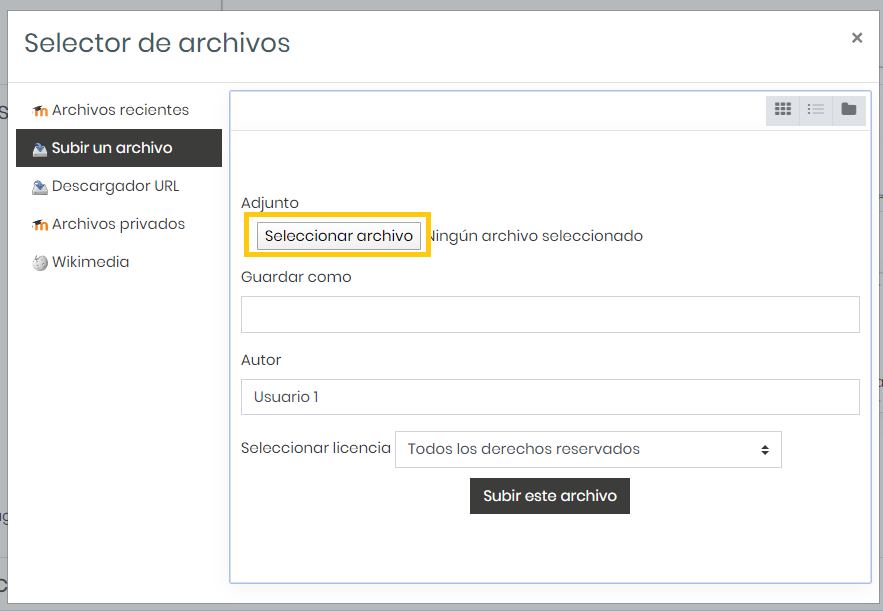The width and height of the screenshot is (883, 611).
Task: Click the Moodle icon beside Archivos privados
Action: coord(40,225)
